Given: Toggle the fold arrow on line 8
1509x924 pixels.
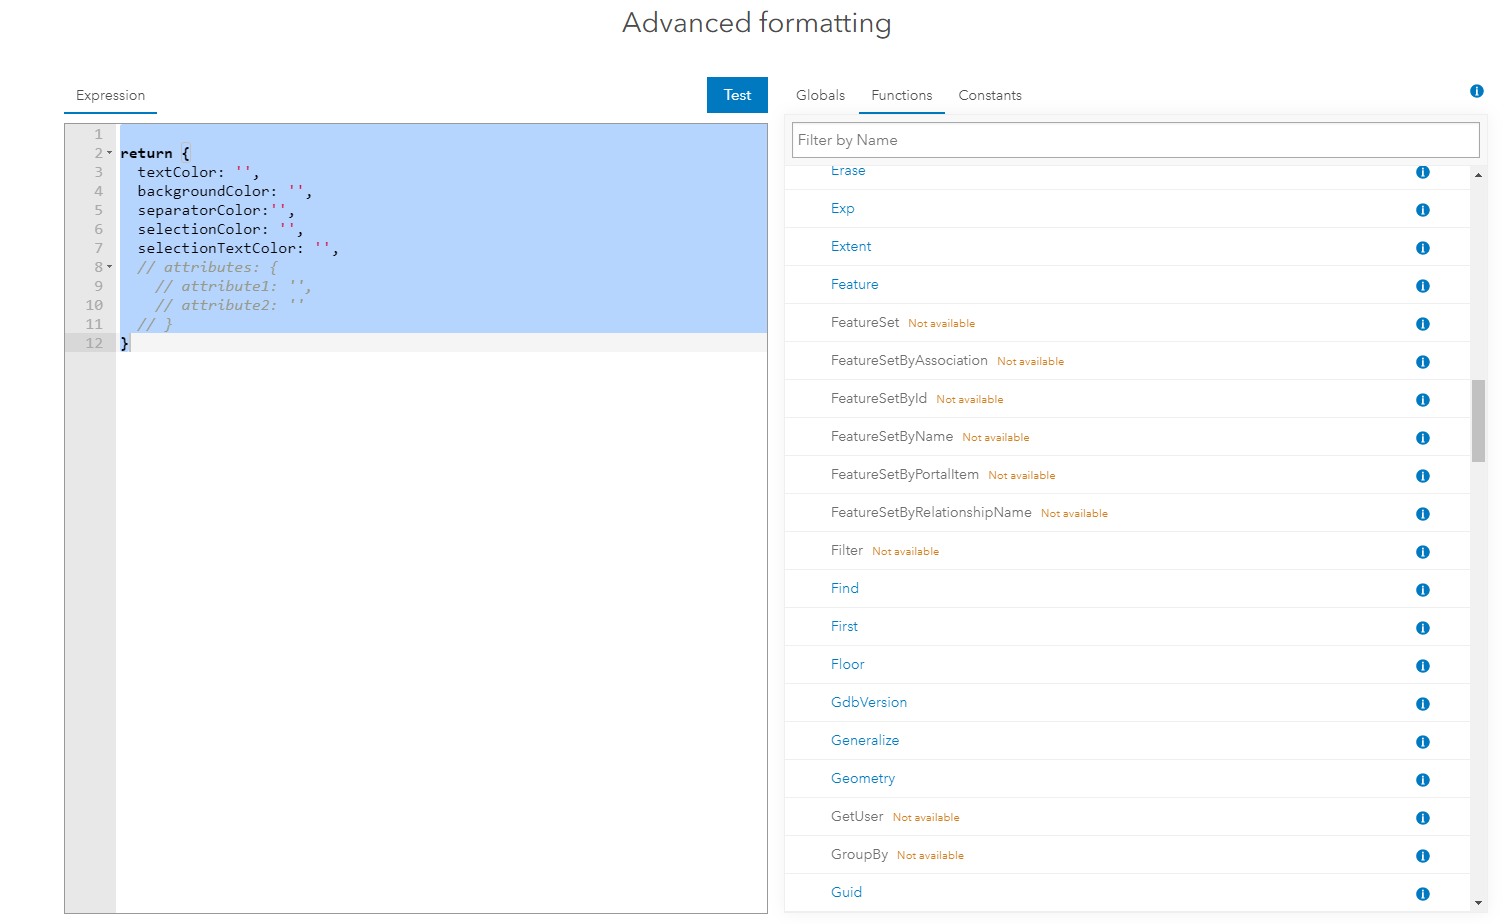Looking at the screenshot, I should click(109, 267).
